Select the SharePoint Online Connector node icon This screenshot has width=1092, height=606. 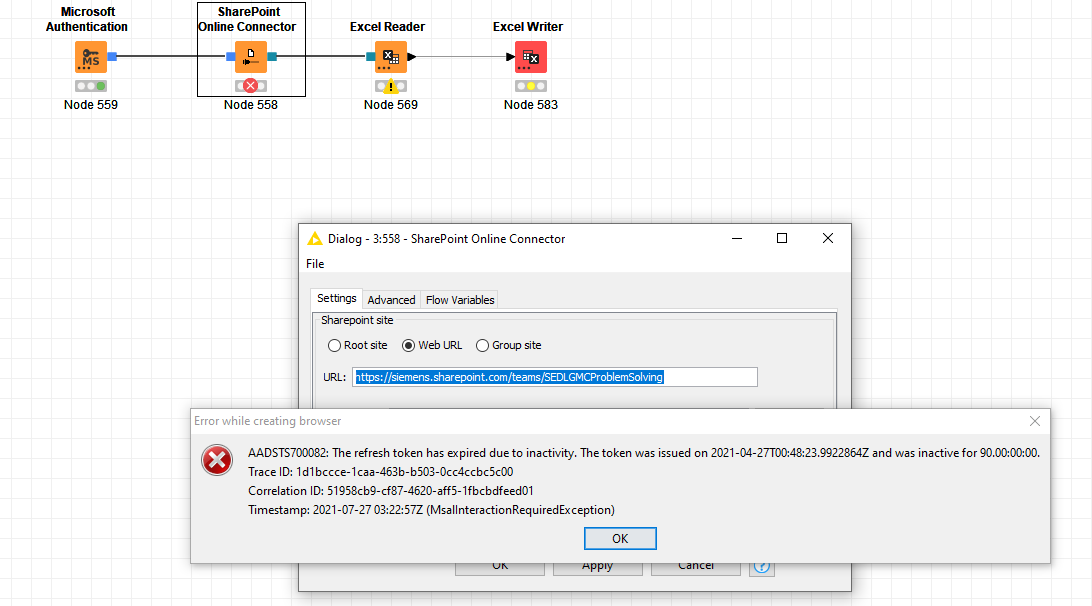[250, 57]
